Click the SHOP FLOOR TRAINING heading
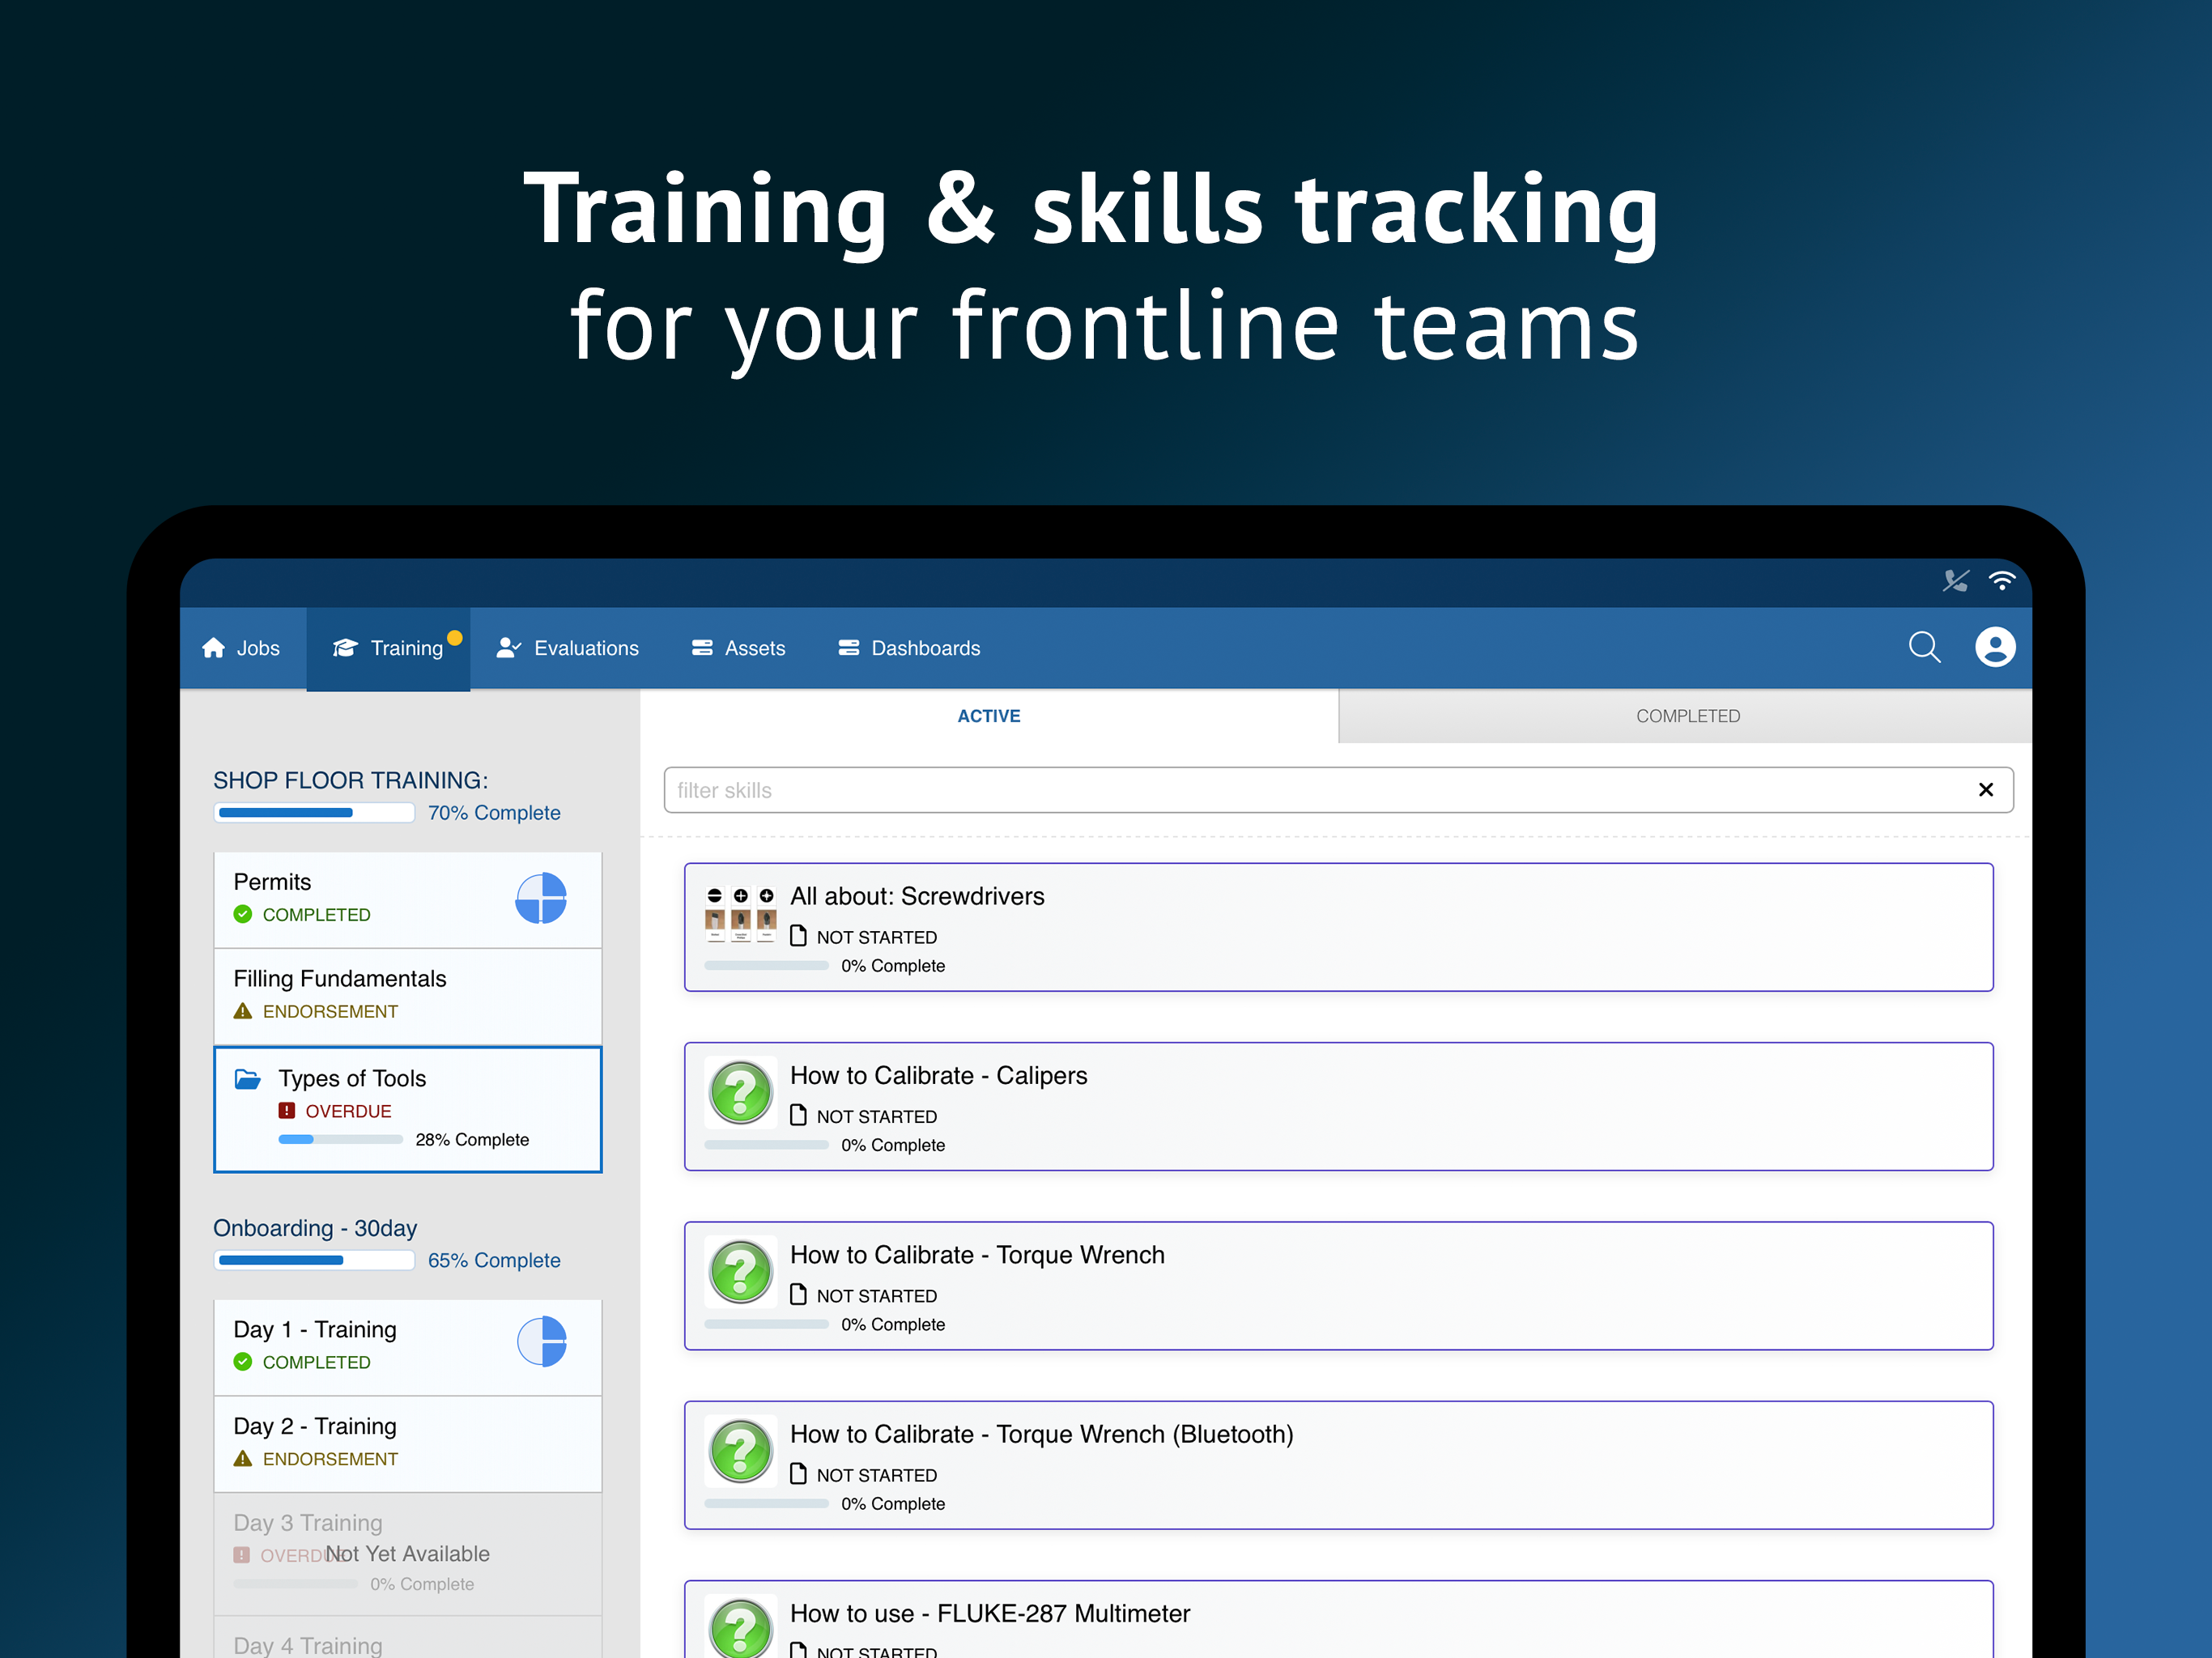Screen dimensions: 2212x1658 350,780
